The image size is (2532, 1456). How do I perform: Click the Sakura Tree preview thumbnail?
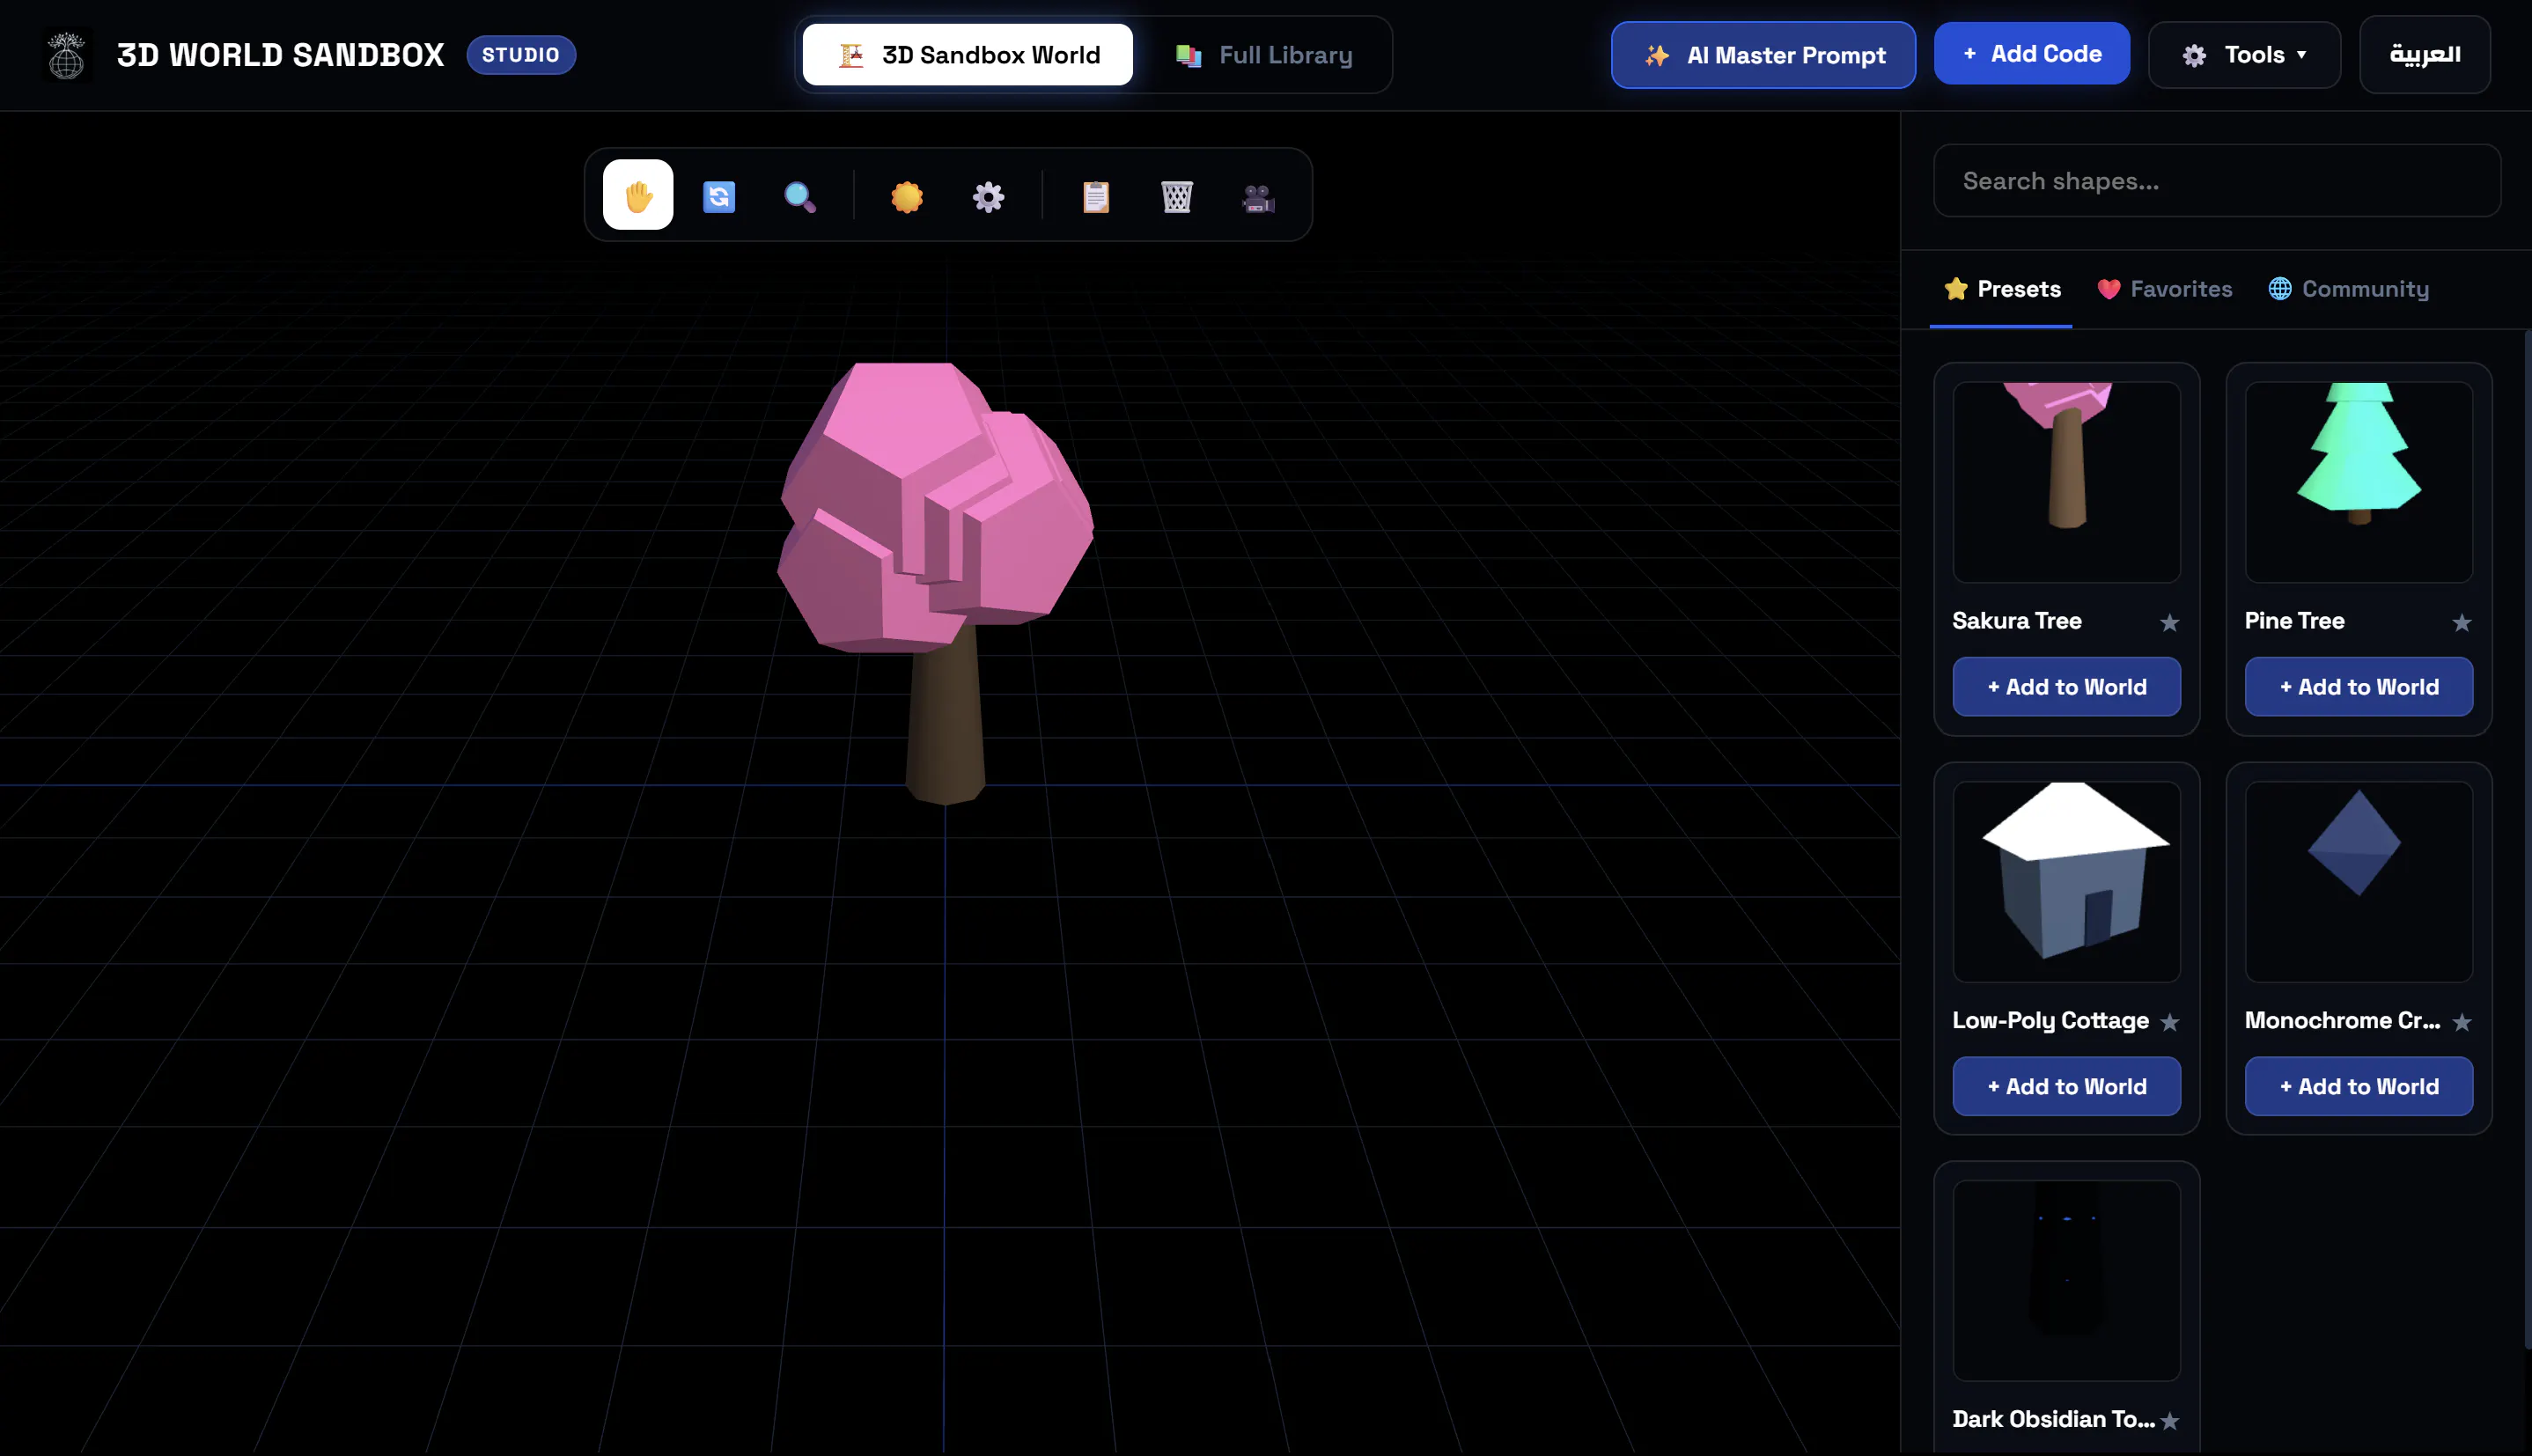point(2066,482)
